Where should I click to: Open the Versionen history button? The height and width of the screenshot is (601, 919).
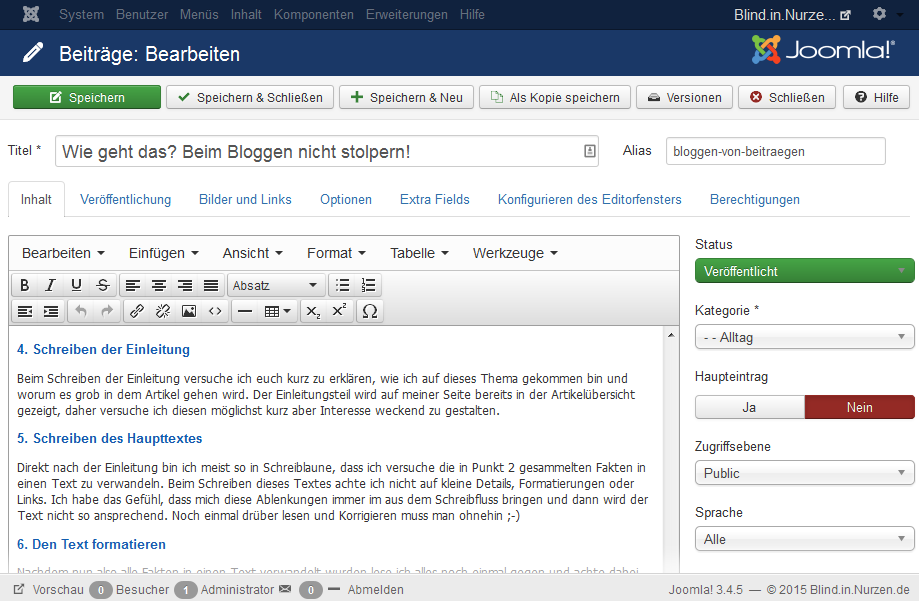tap(685, 97)
